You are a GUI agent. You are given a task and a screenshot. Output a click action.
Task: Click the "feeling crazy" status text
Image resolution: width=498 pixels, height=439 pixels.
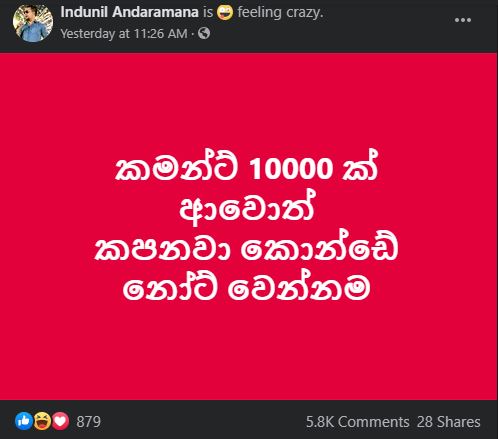(x=280, y=13)
